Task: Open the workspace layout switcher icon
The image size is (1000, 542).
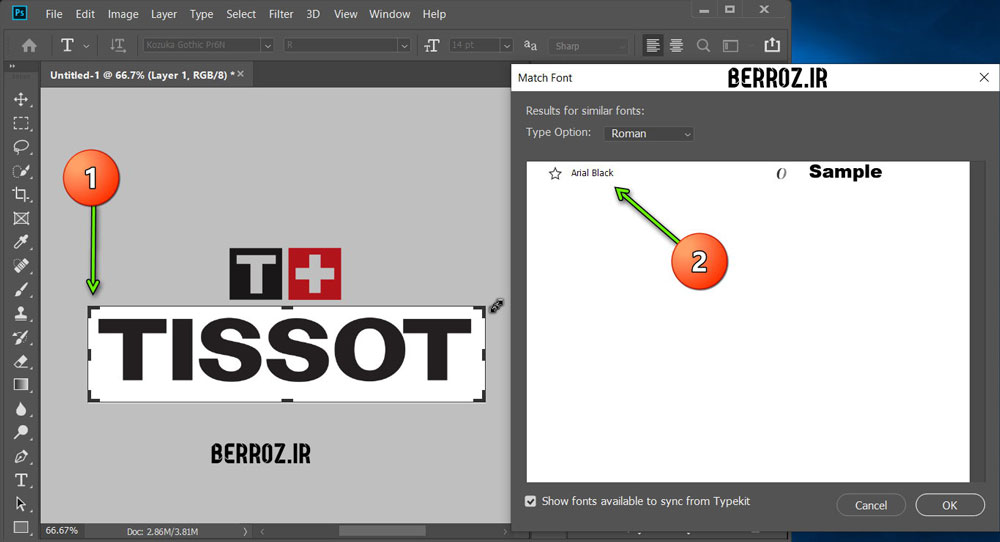Action: [x=730, y=45]
